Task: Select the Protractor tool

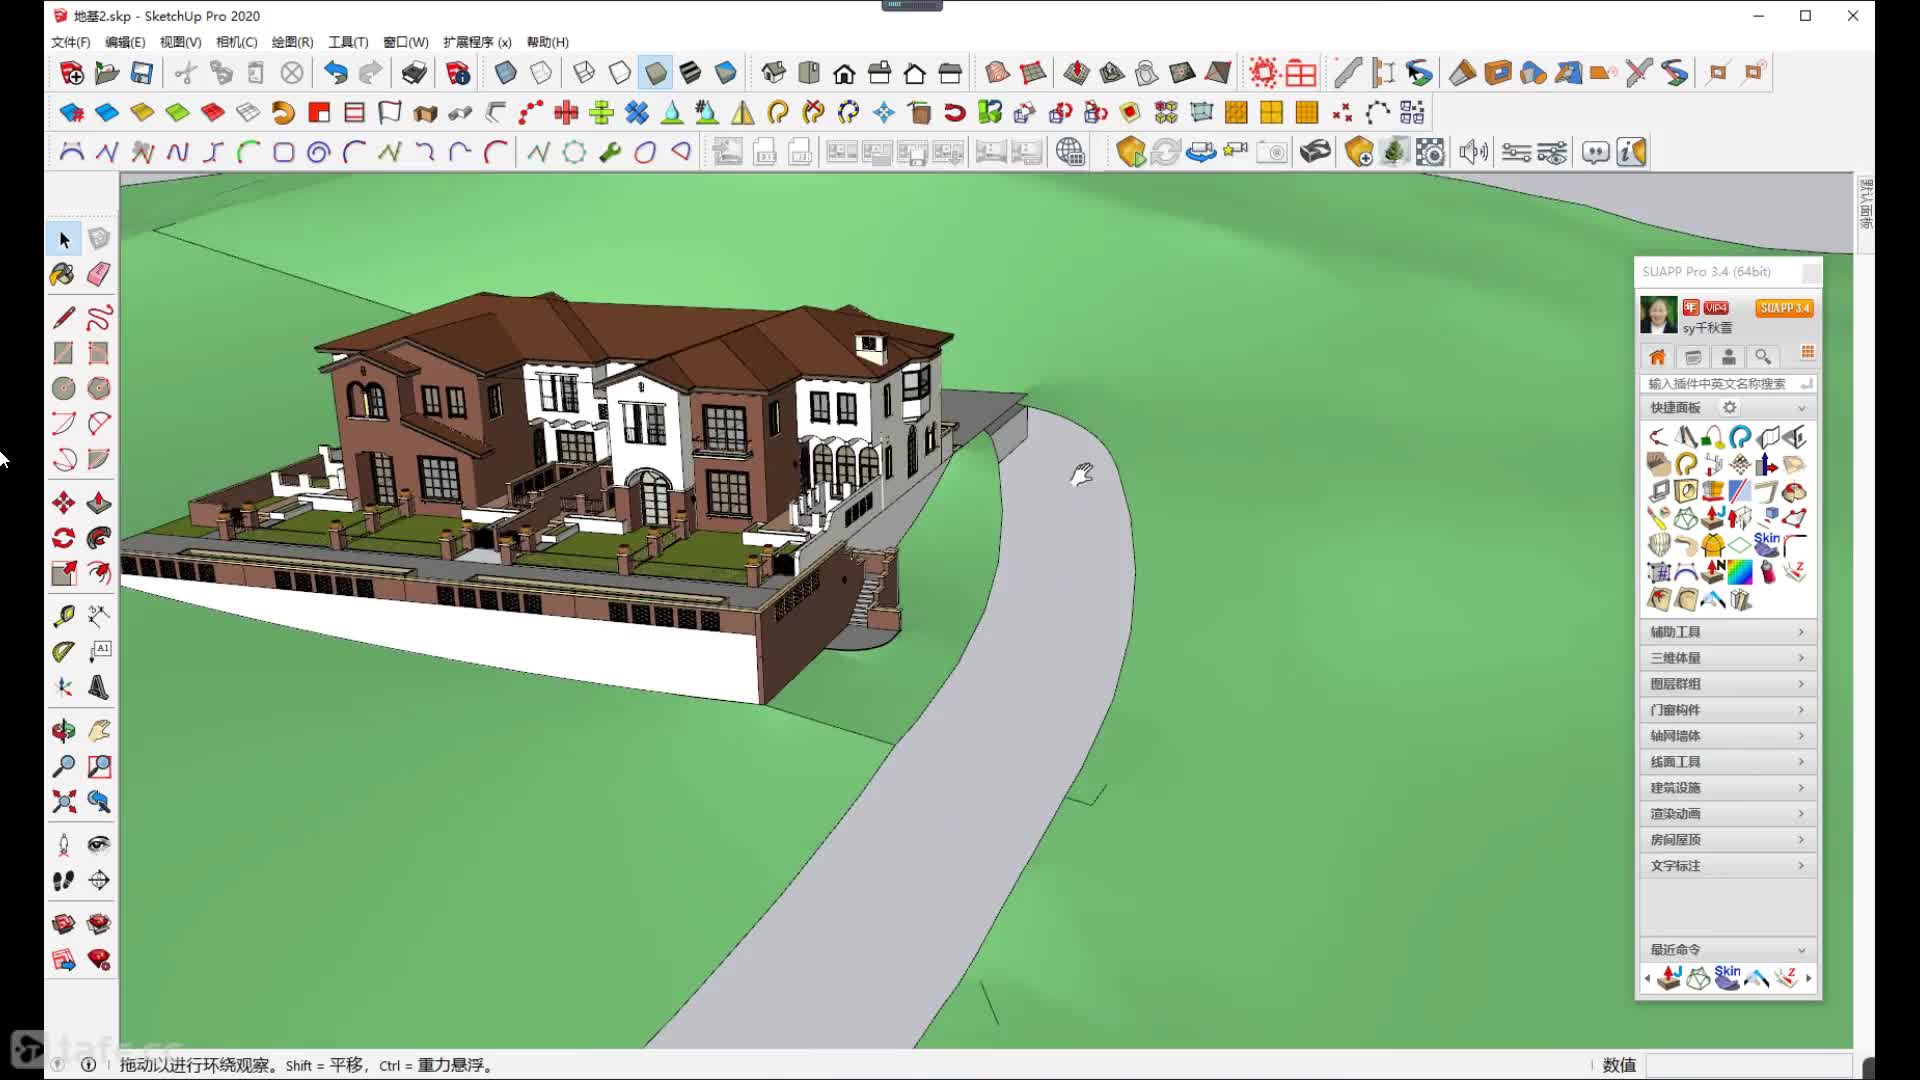Action: click(63, 652)
